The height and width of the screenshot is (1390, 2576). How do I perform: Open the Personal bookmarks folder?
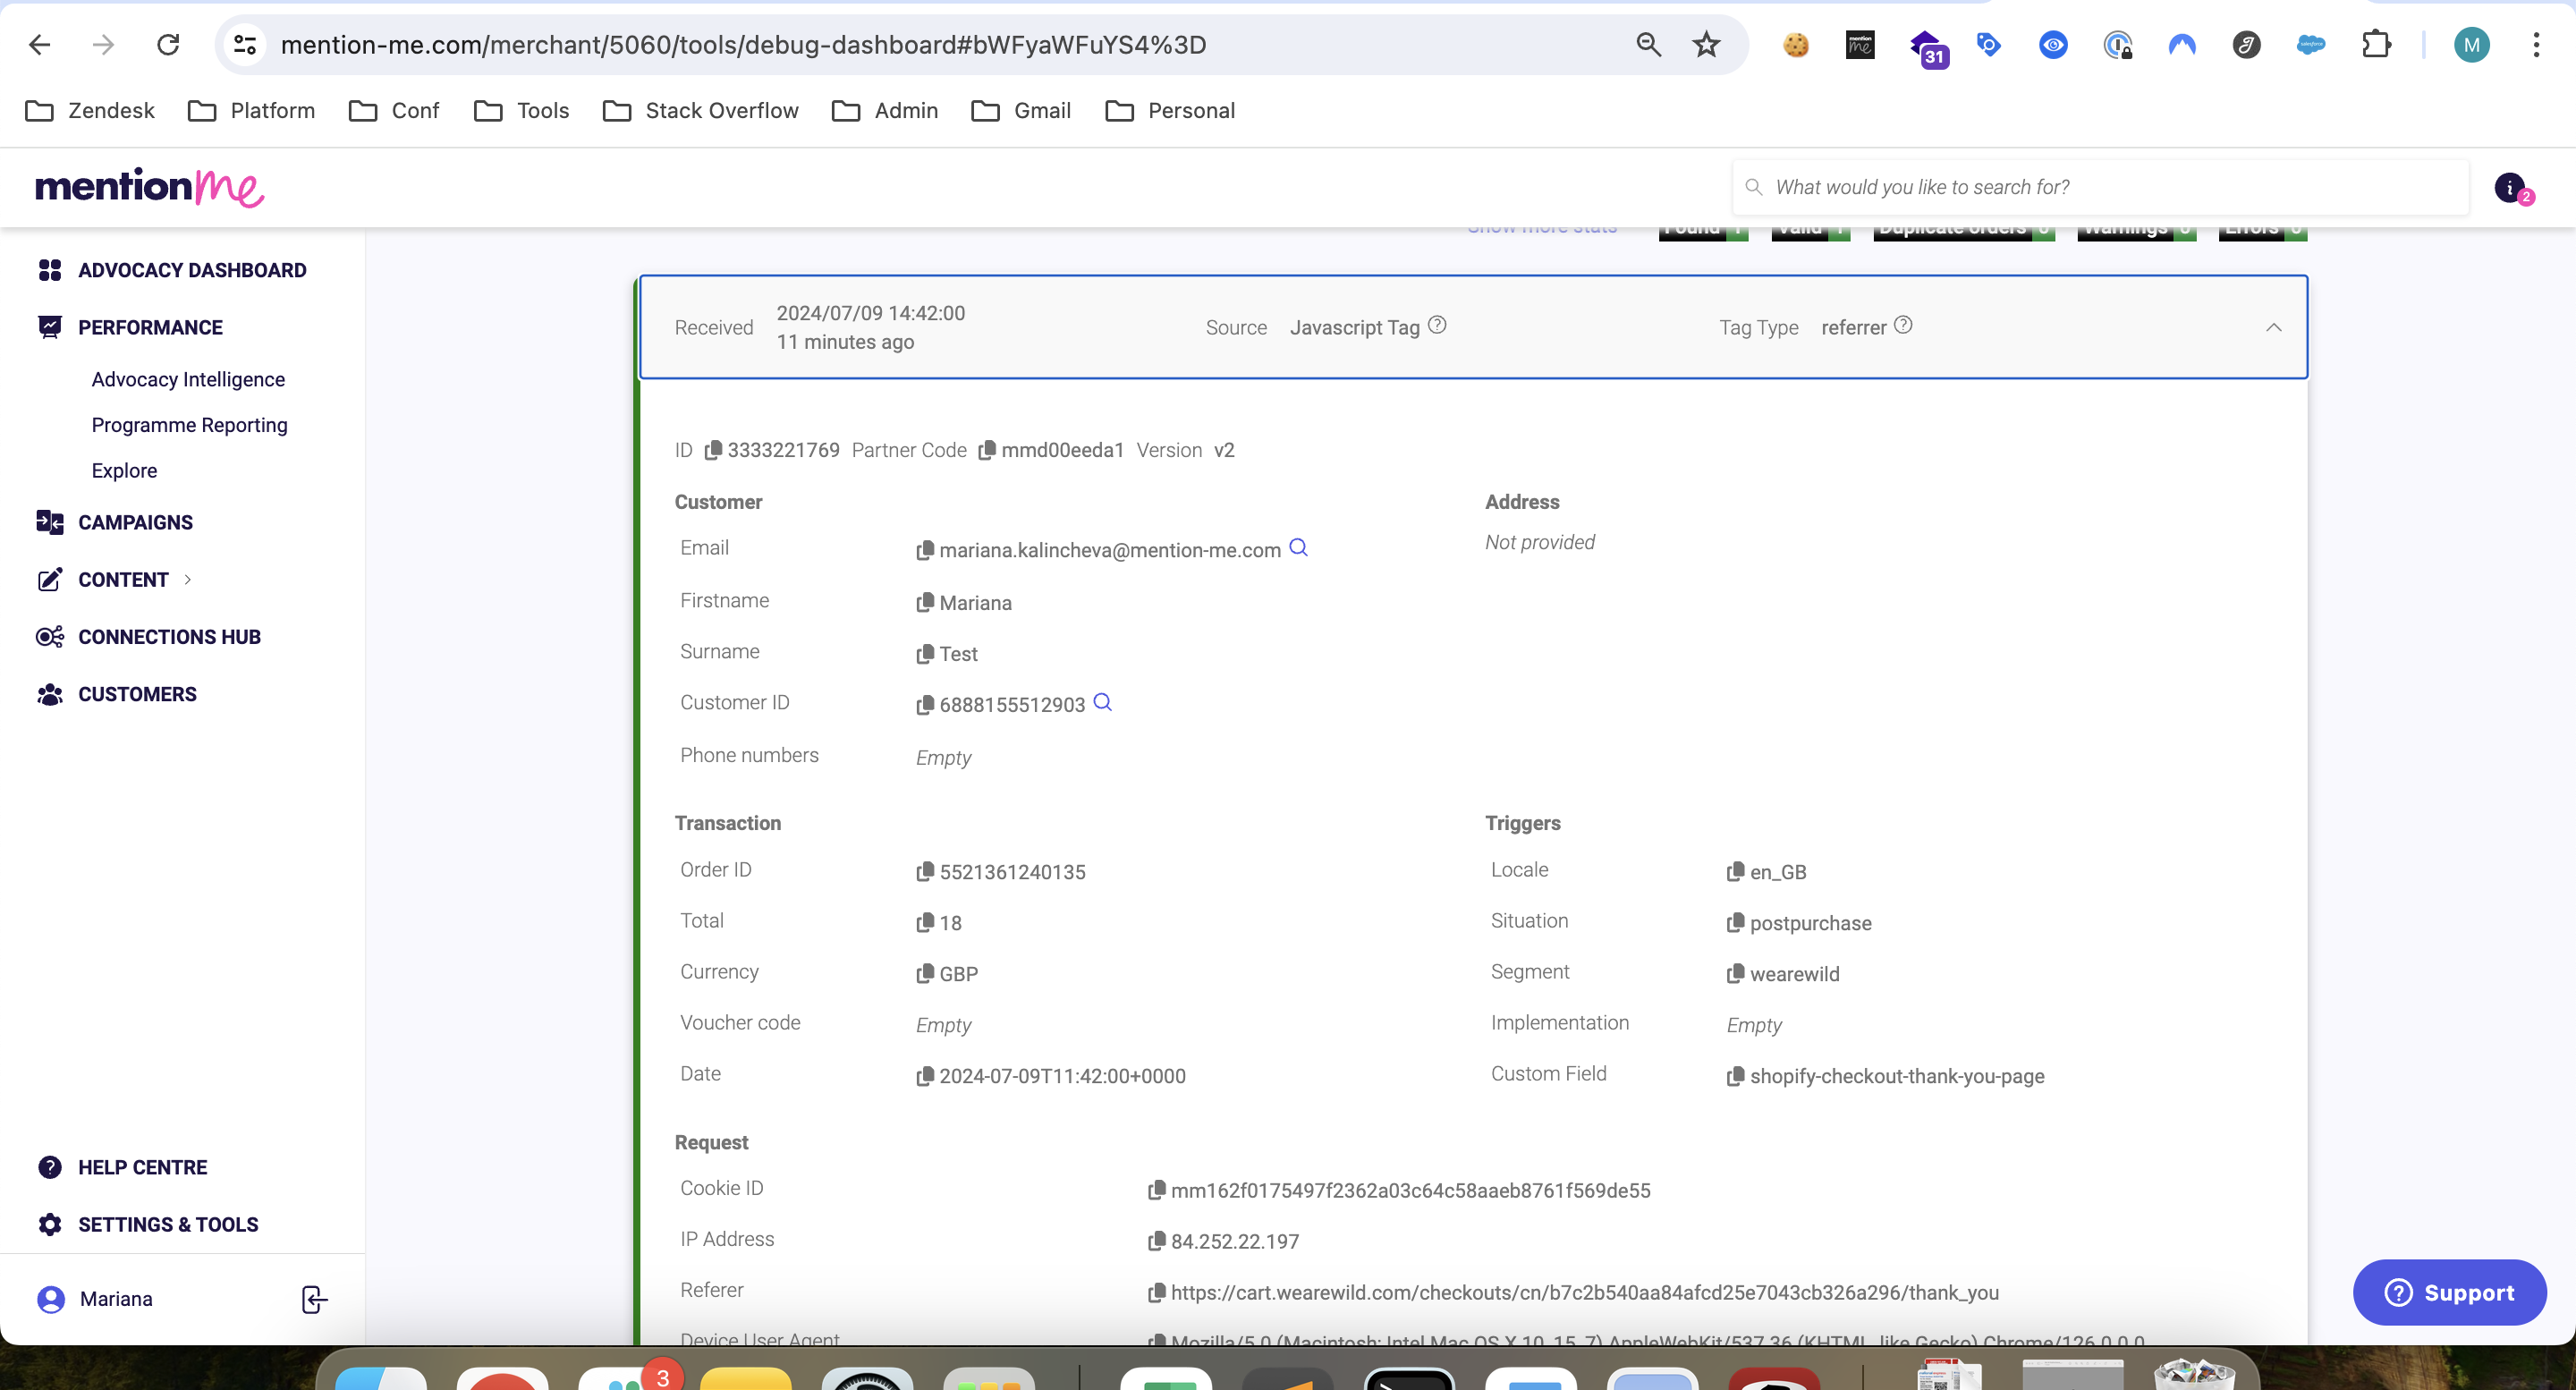1170,111
